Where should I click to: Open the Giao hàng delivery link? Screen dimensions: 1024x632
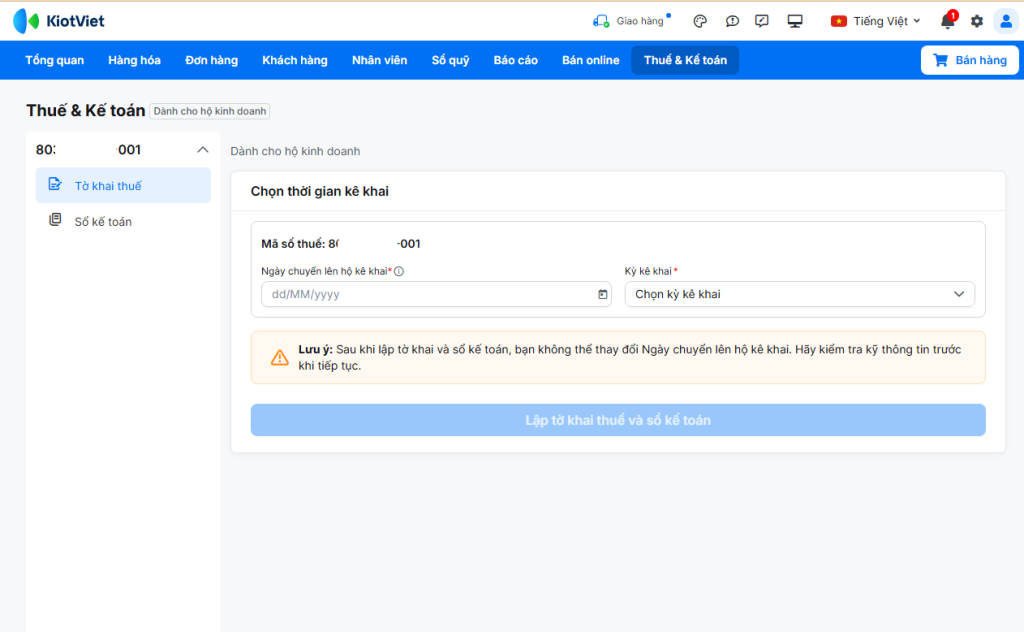630,21
